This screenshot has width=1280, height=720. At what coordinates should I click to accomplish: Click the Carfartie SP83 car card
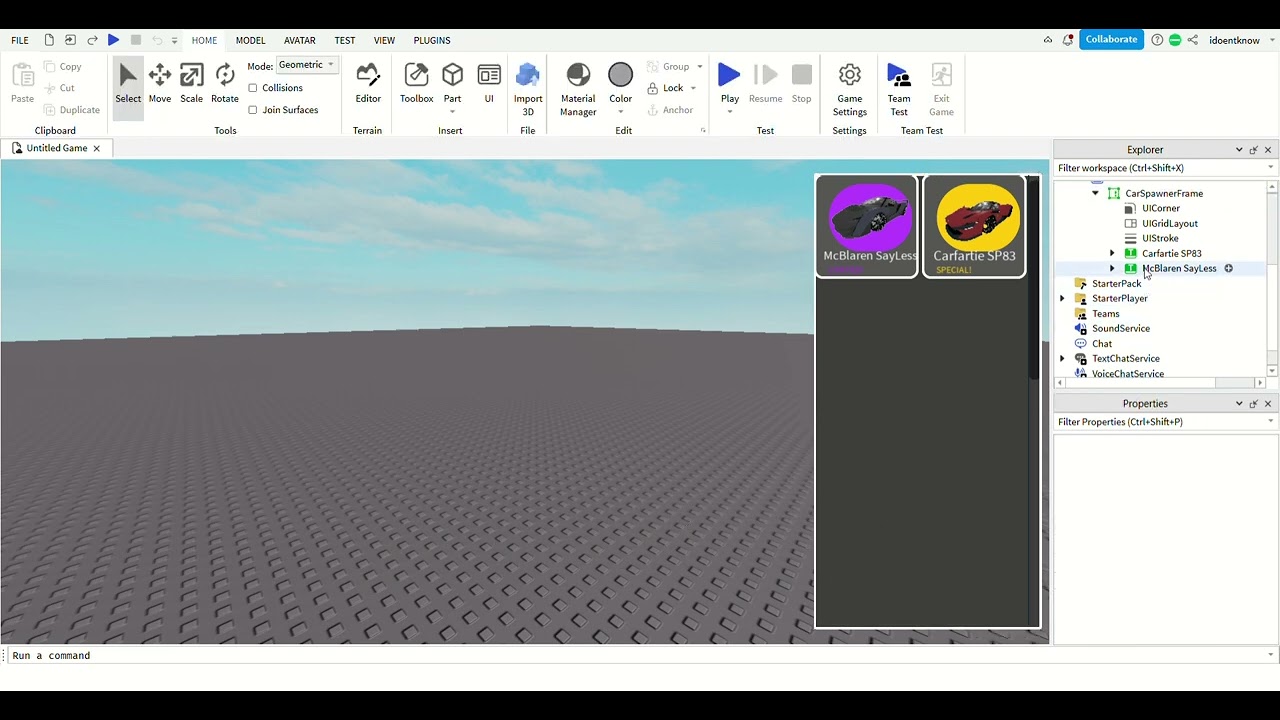coord(974,226)
